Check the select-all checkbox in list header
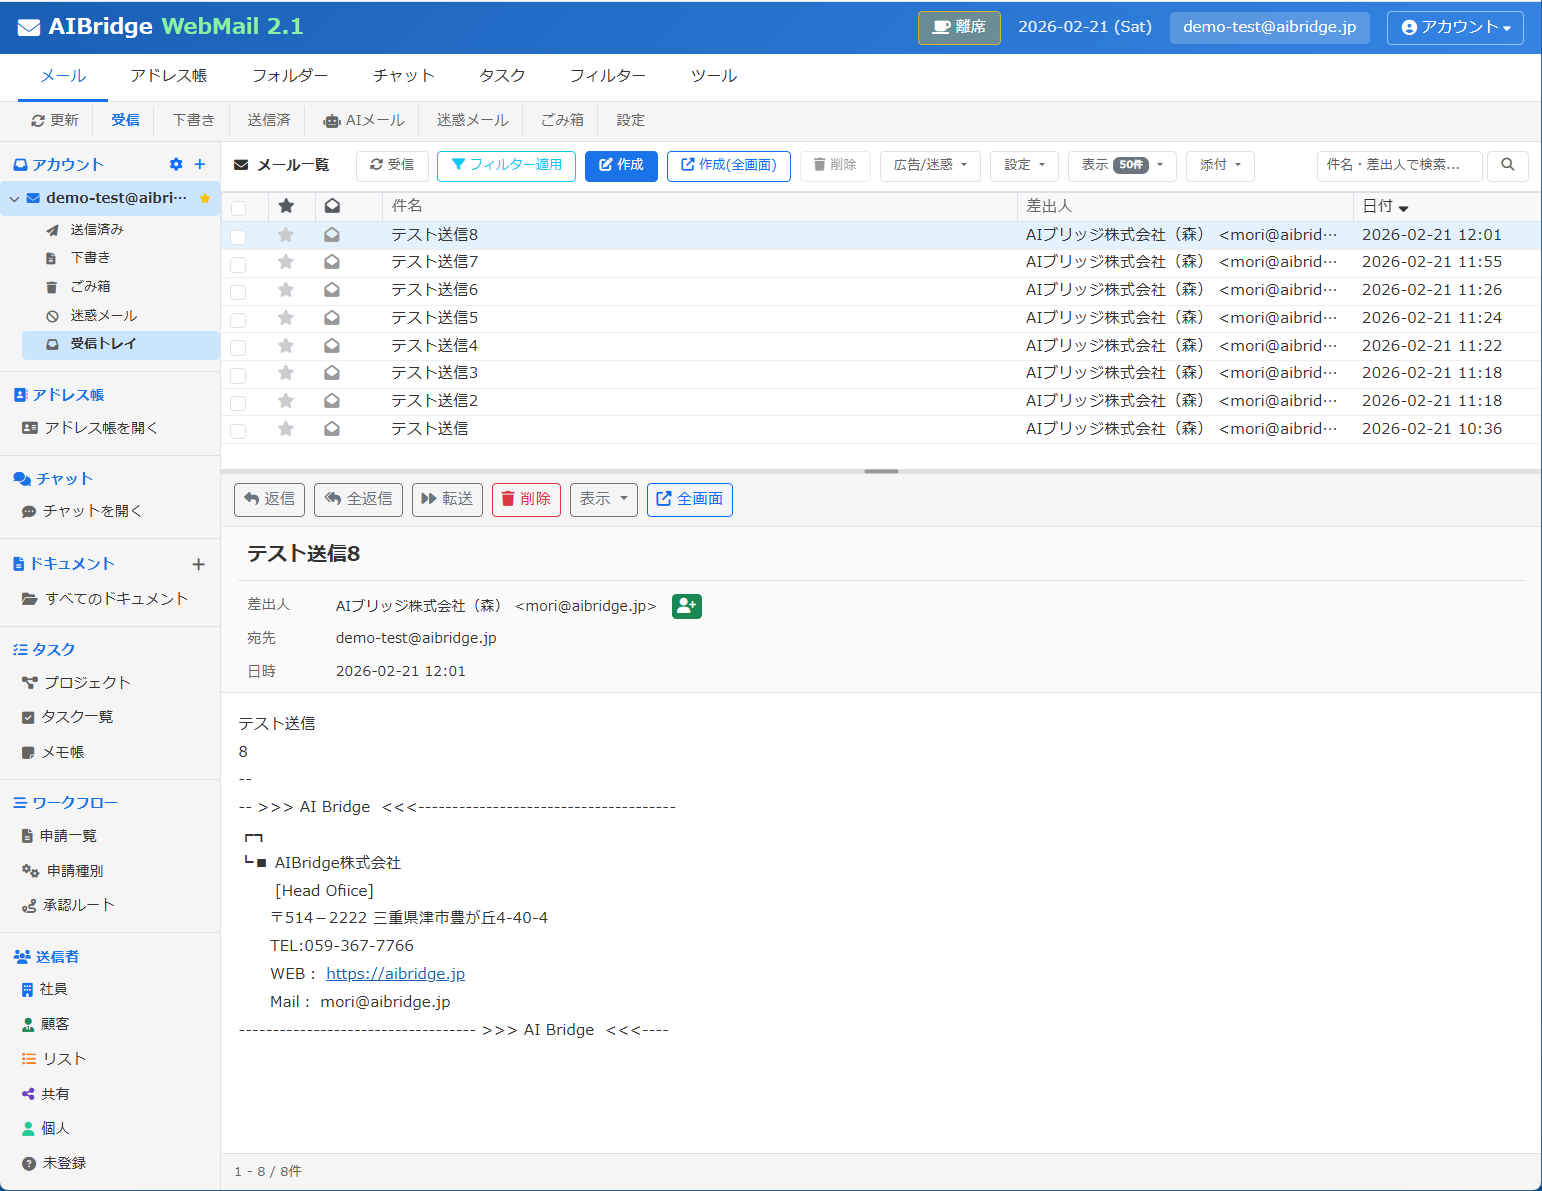 238,206
